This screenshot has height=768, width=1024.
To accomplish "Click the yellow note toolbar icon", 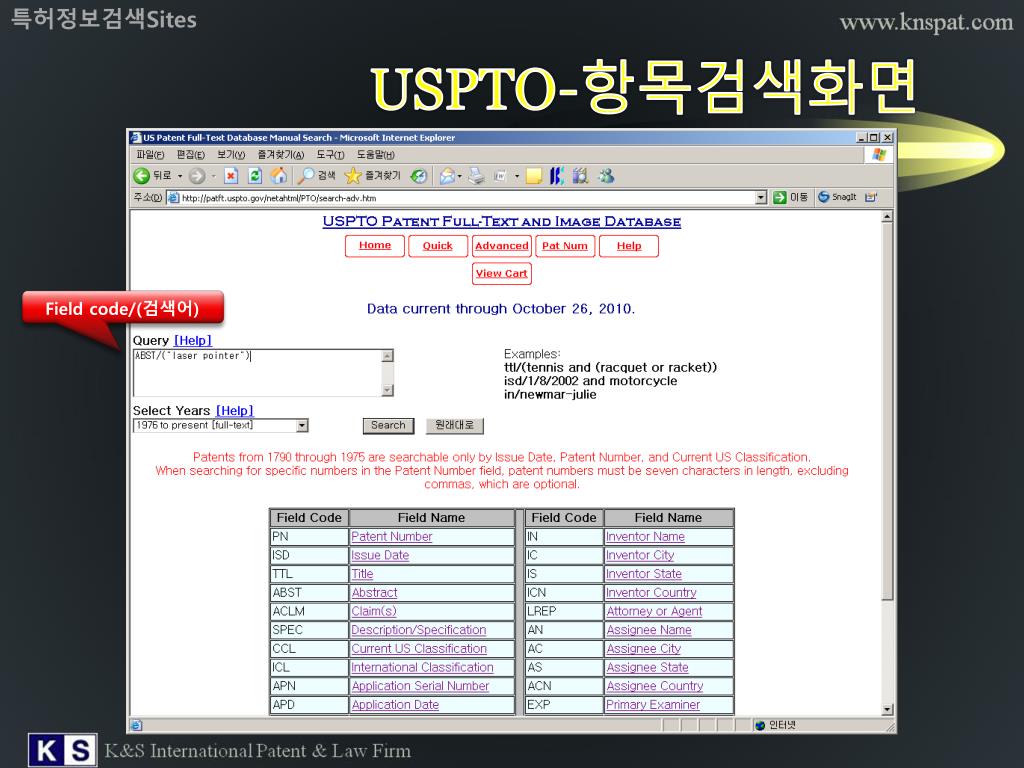I will (x=534, y=176).
